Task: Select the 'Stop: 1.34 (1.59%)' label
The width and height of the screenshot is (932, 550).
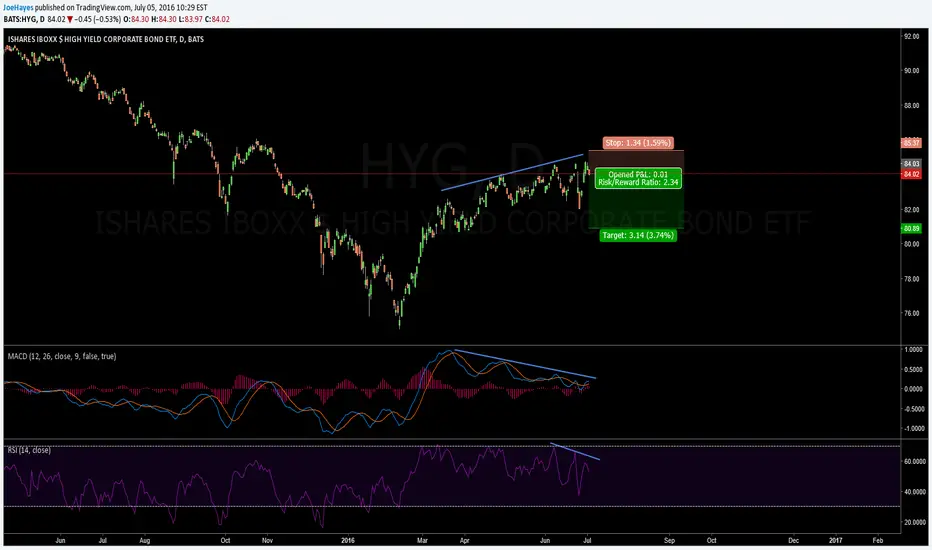Action: [x=638, y=143]
